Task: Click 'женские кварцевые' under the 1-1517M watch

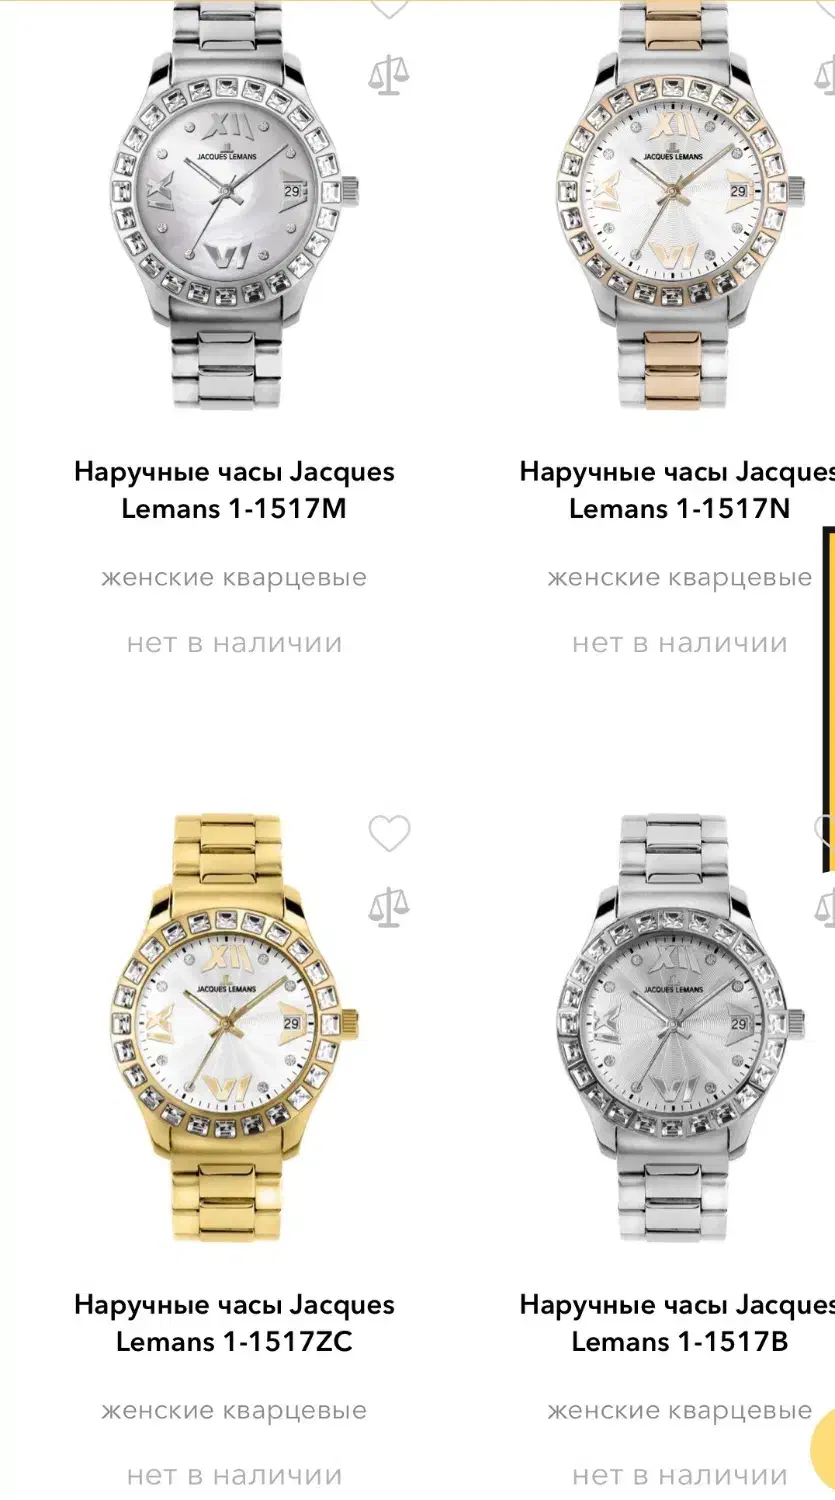Action: pyautogui.click(x=234, y=578)
